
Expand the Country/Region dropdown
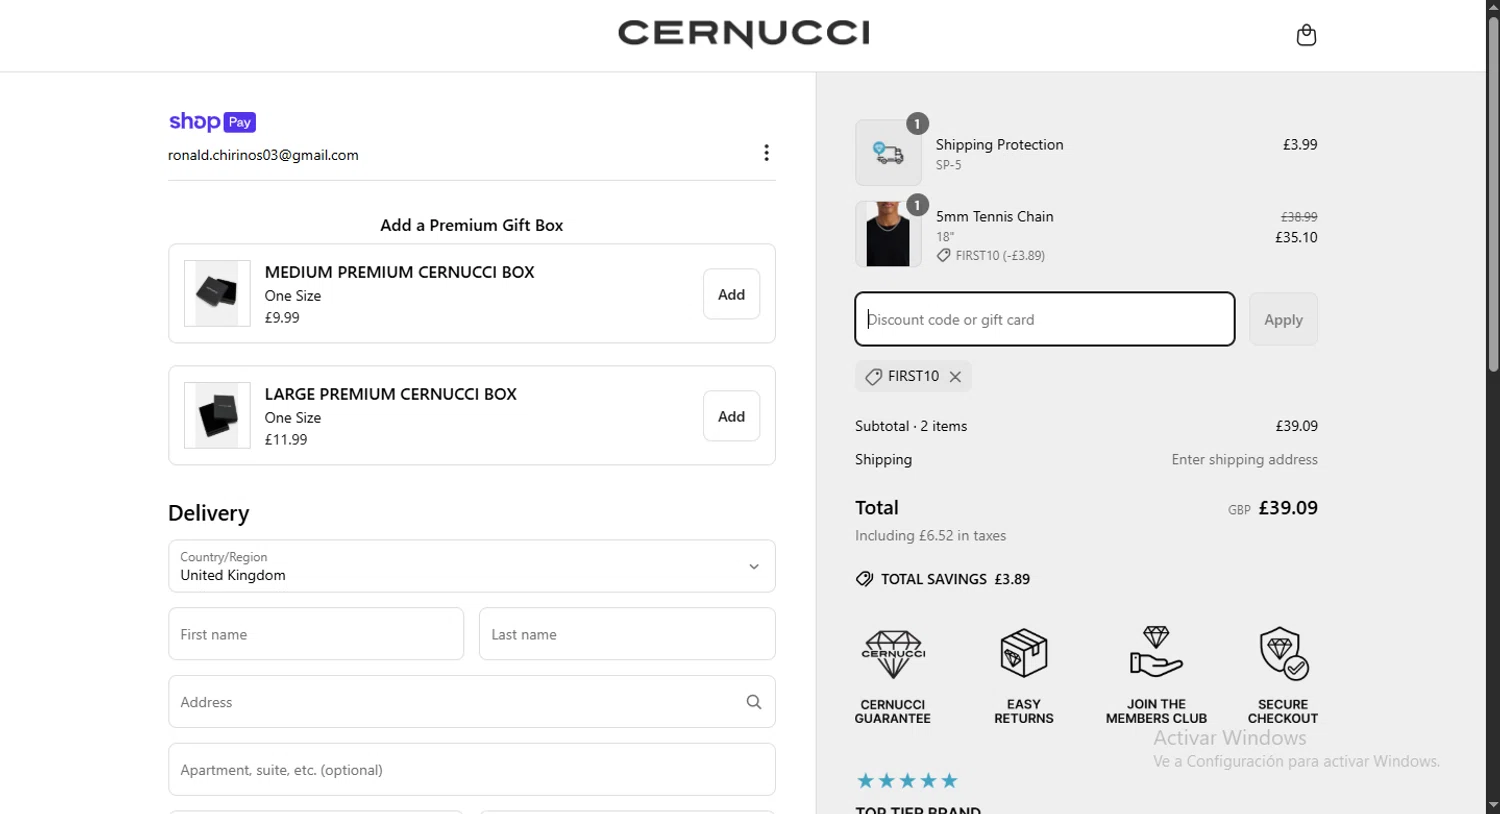[472, 566]
